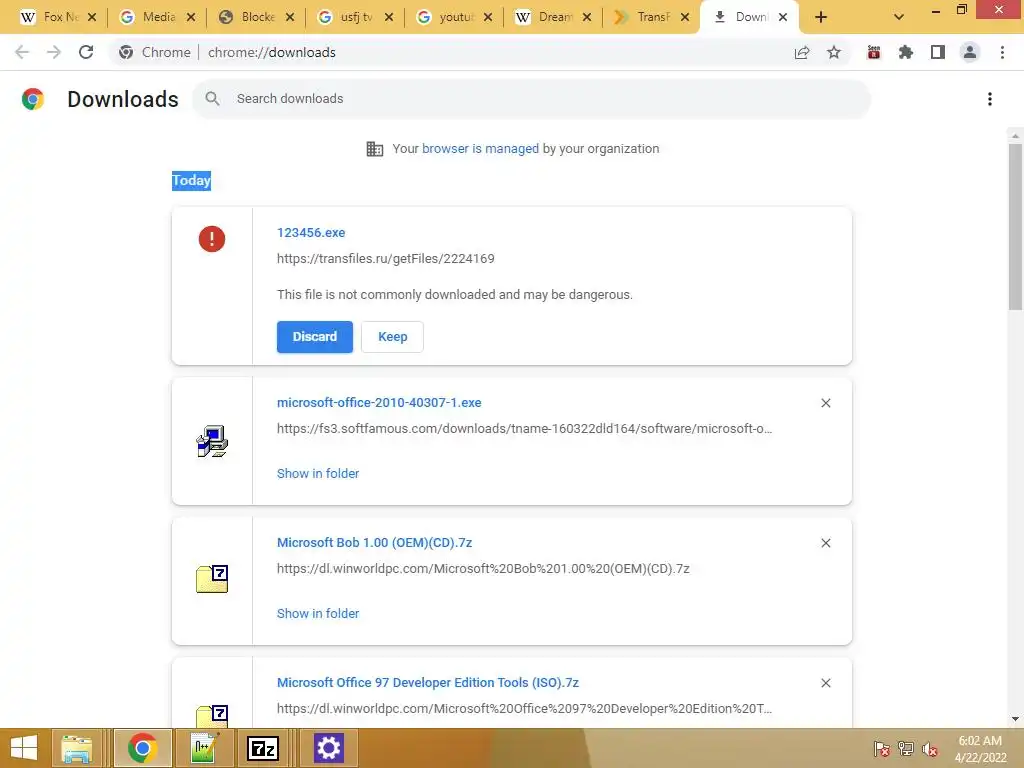Viewport: 1024px width, 768px height.
Task: Open the Extensions puzzle piece menu
Action: coord(906,52)
